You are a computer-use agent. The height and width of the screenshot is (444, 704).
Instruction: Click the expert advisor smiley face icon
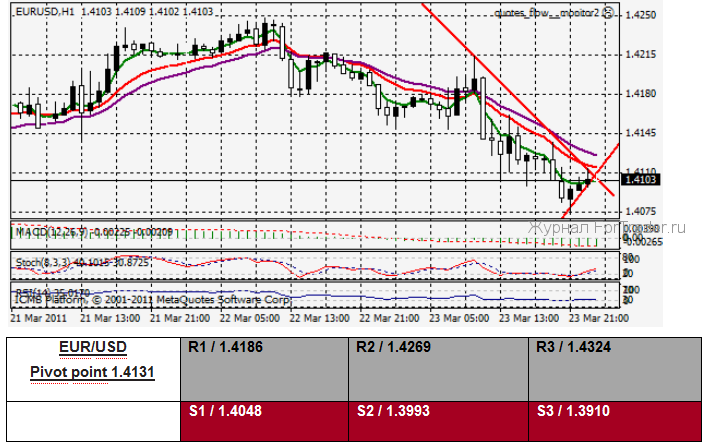point(607,14)
